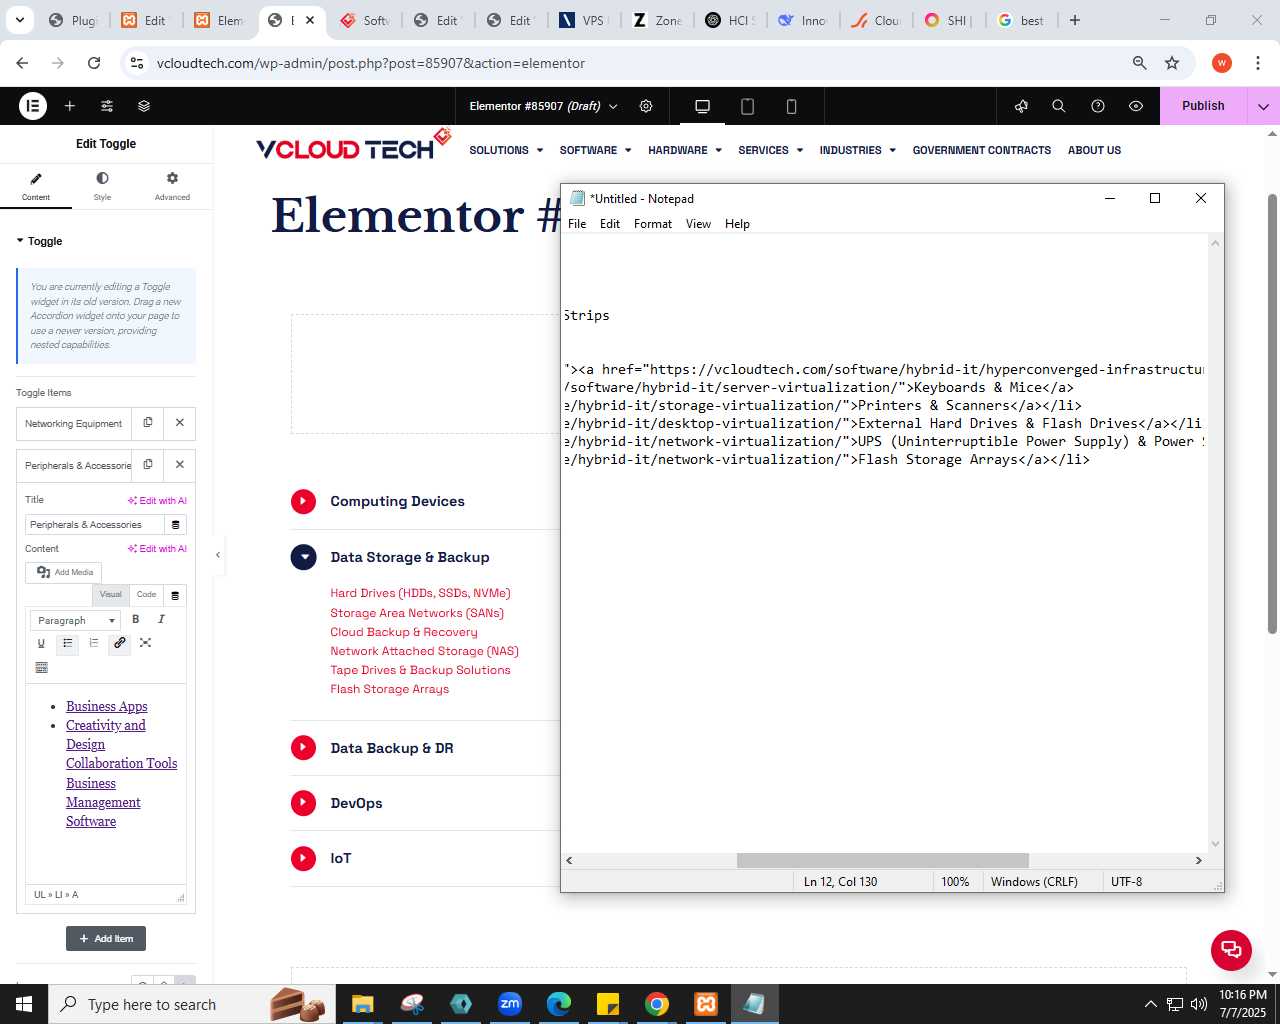
Task: Click Edit with AI for Content
Action: pyautogui.click(x=157, y=548)
